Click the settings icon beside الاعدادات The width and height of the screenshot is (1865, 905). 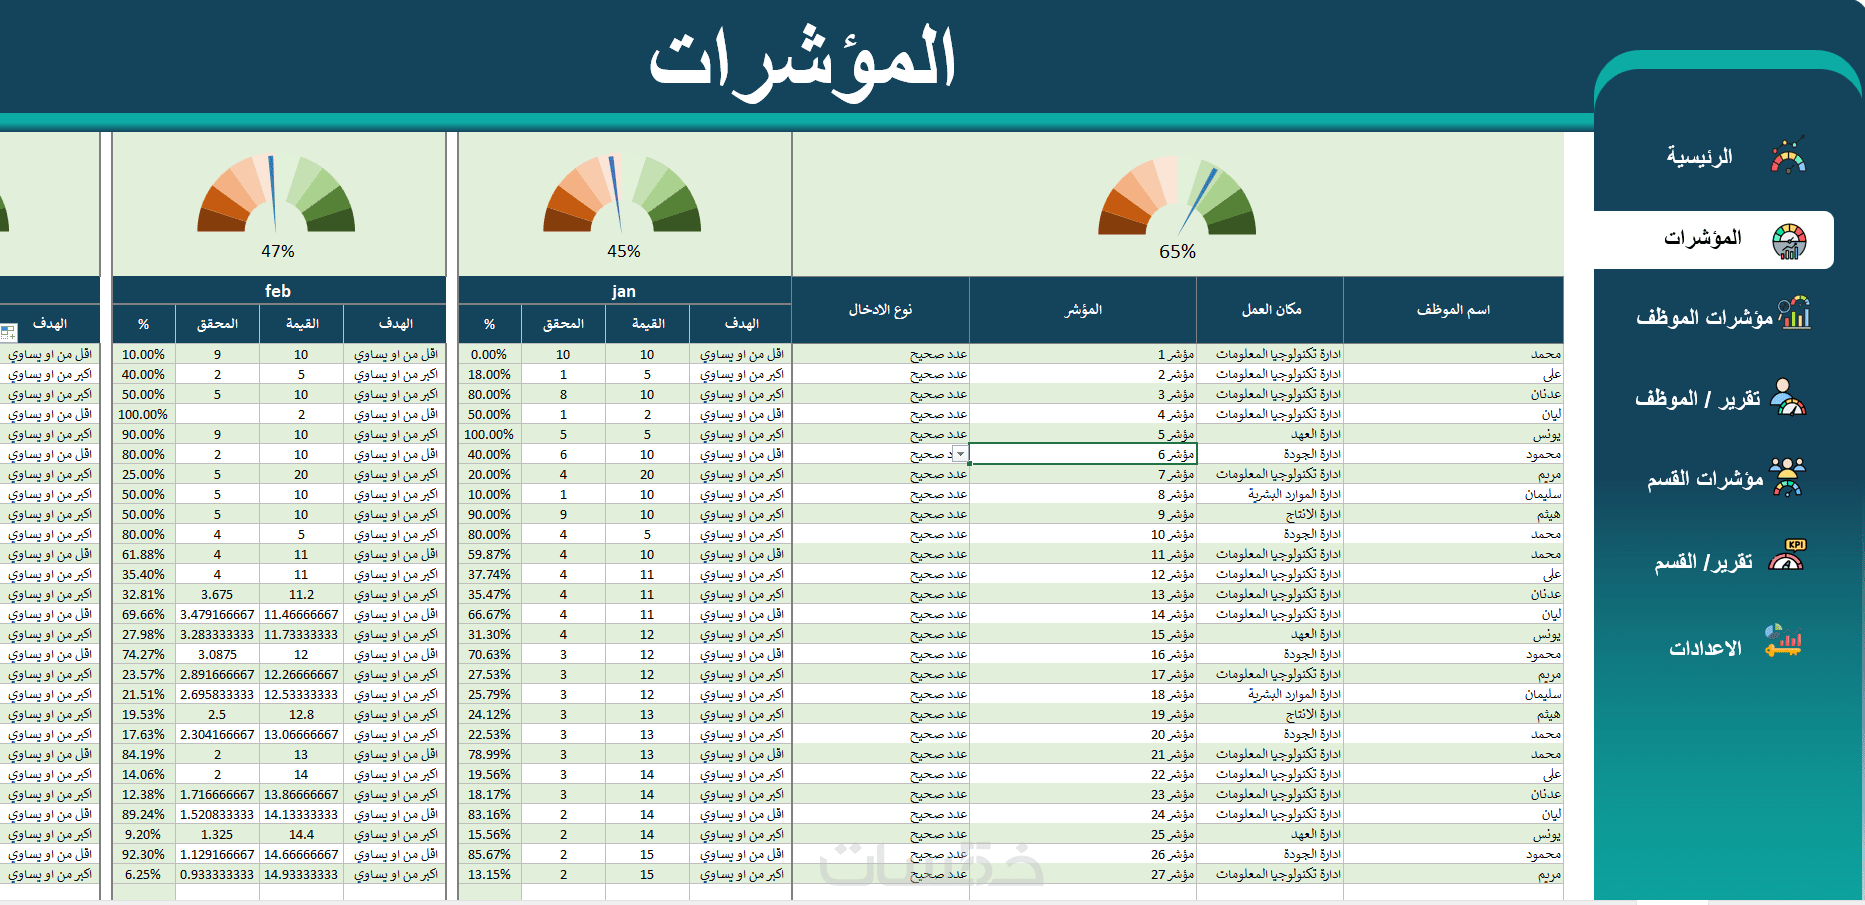click(x=1783, y=641)
